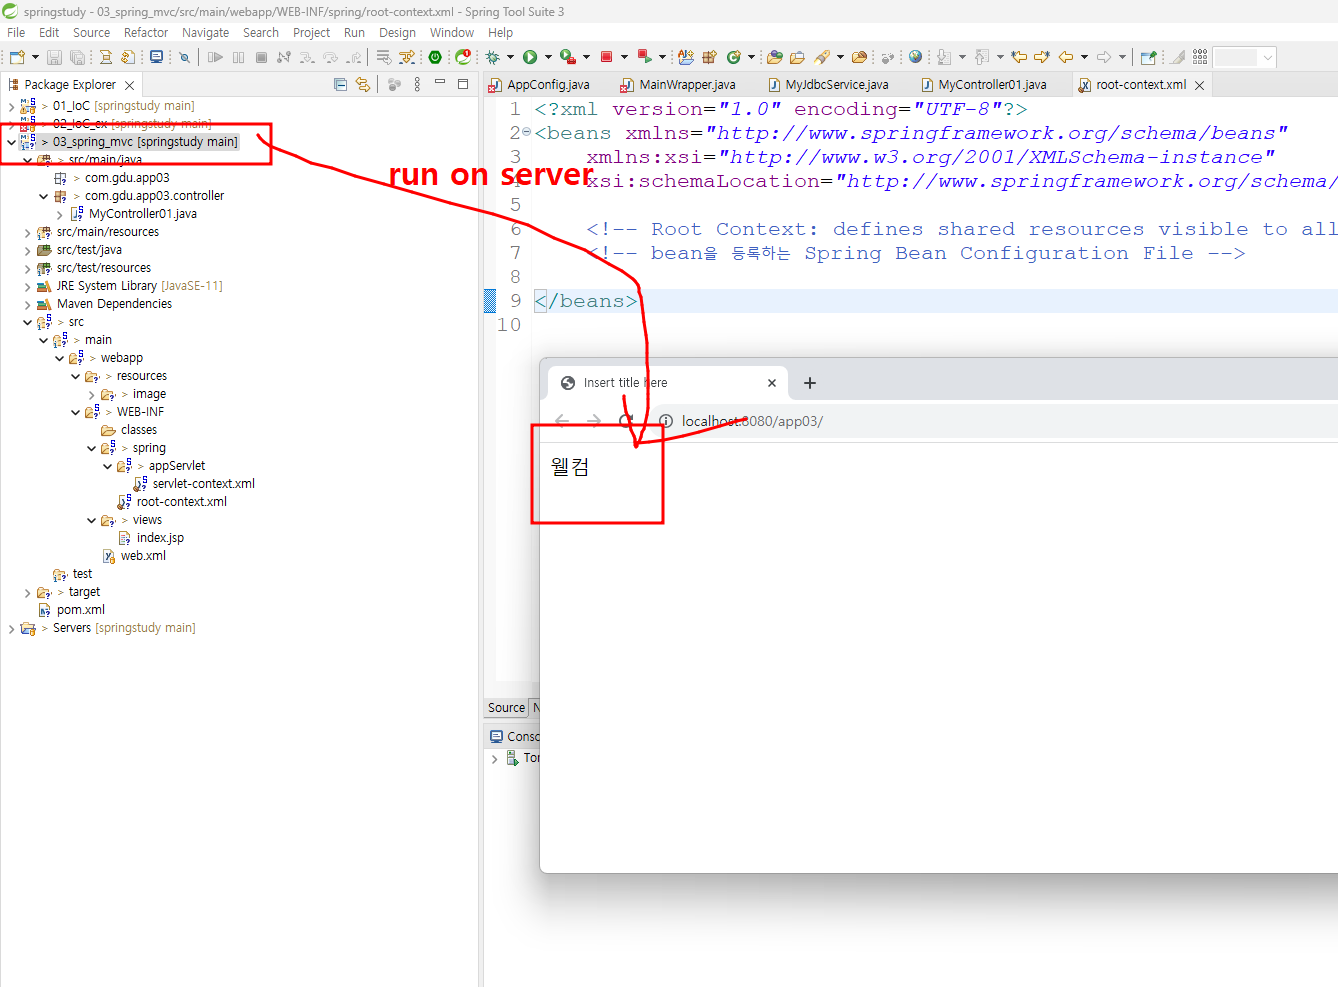
Task: Expand the 01_IoC project node
Action: coord(11,106)
